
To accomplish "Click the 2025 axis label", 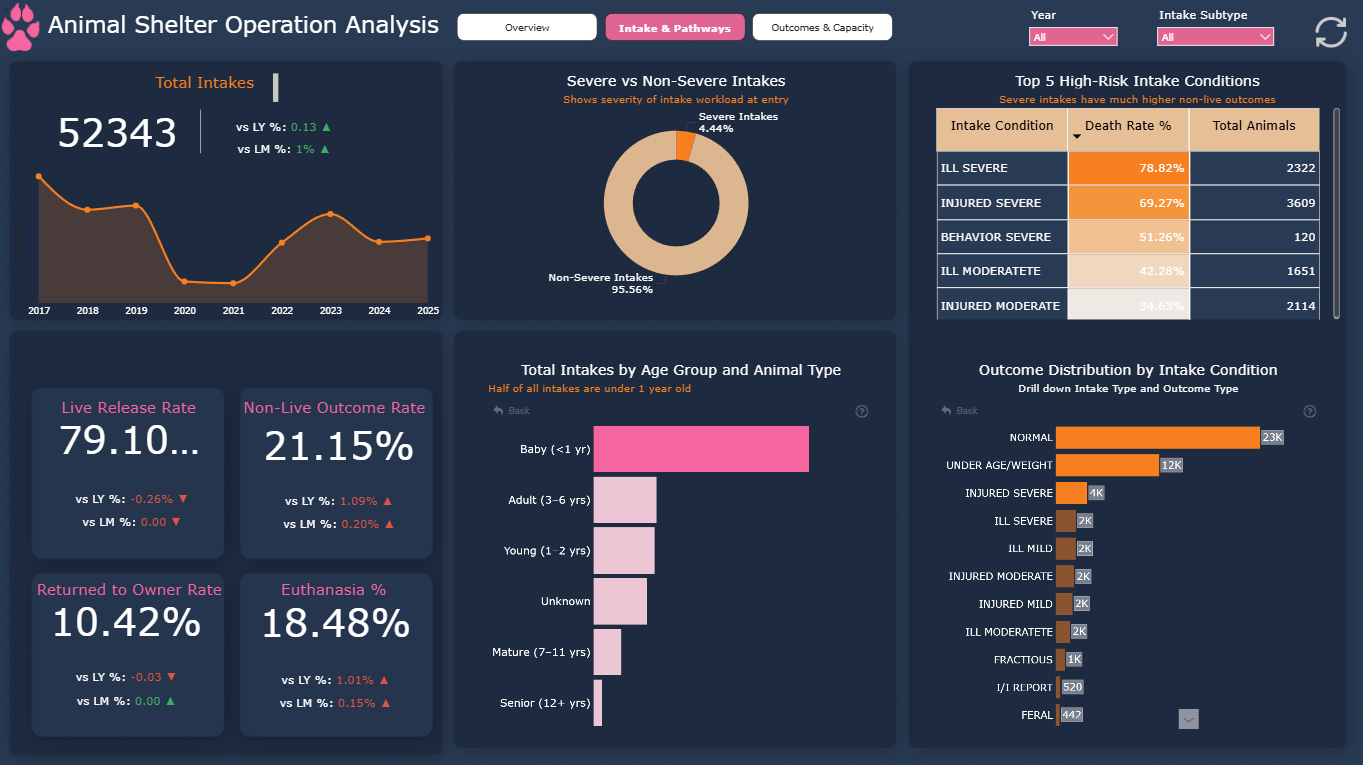I will 427,311.
